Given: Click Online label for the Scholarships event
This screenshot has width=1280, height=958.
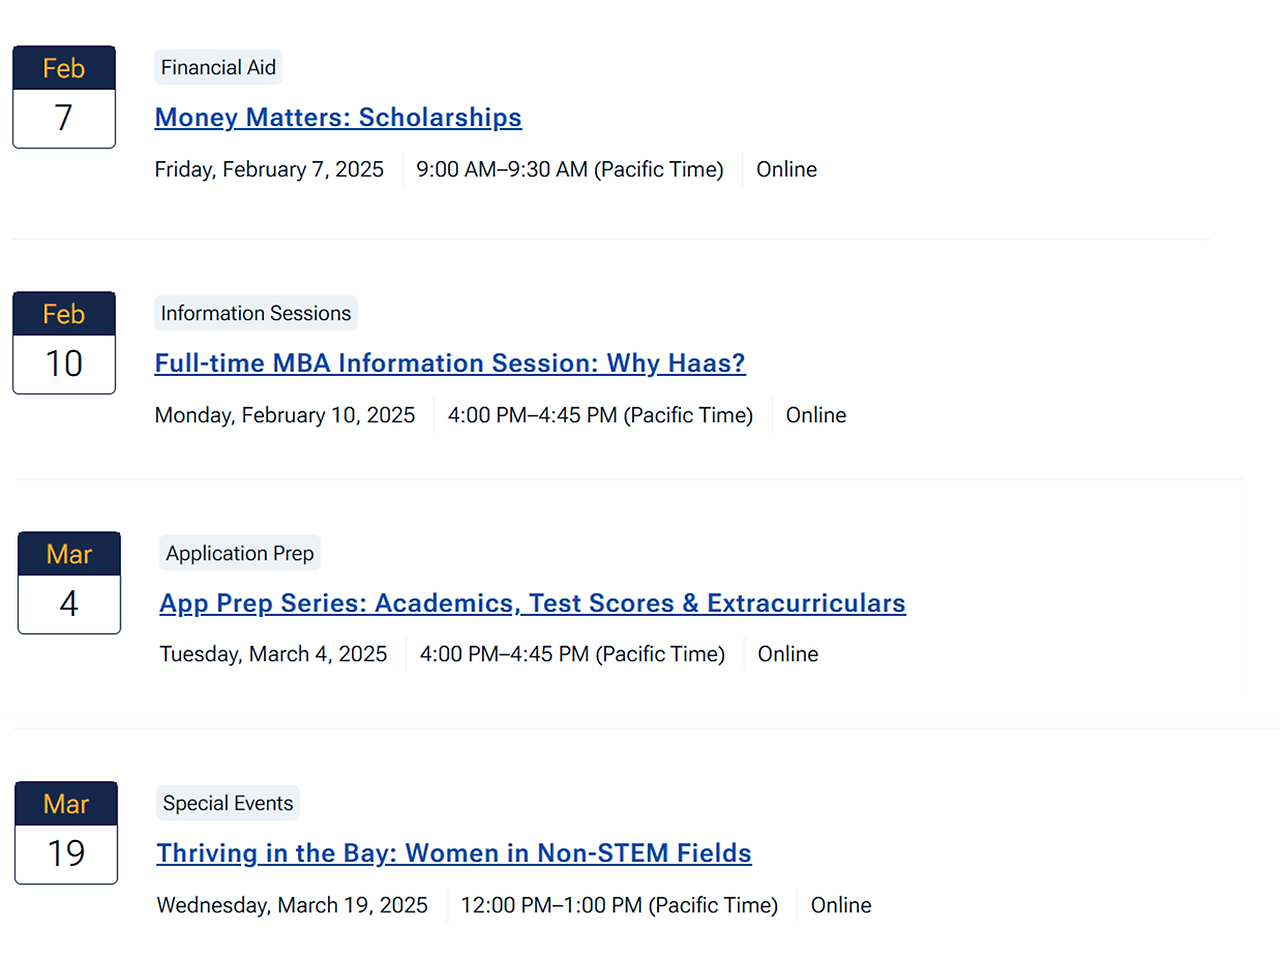Looking at the screenshot, I should (786, 170).
